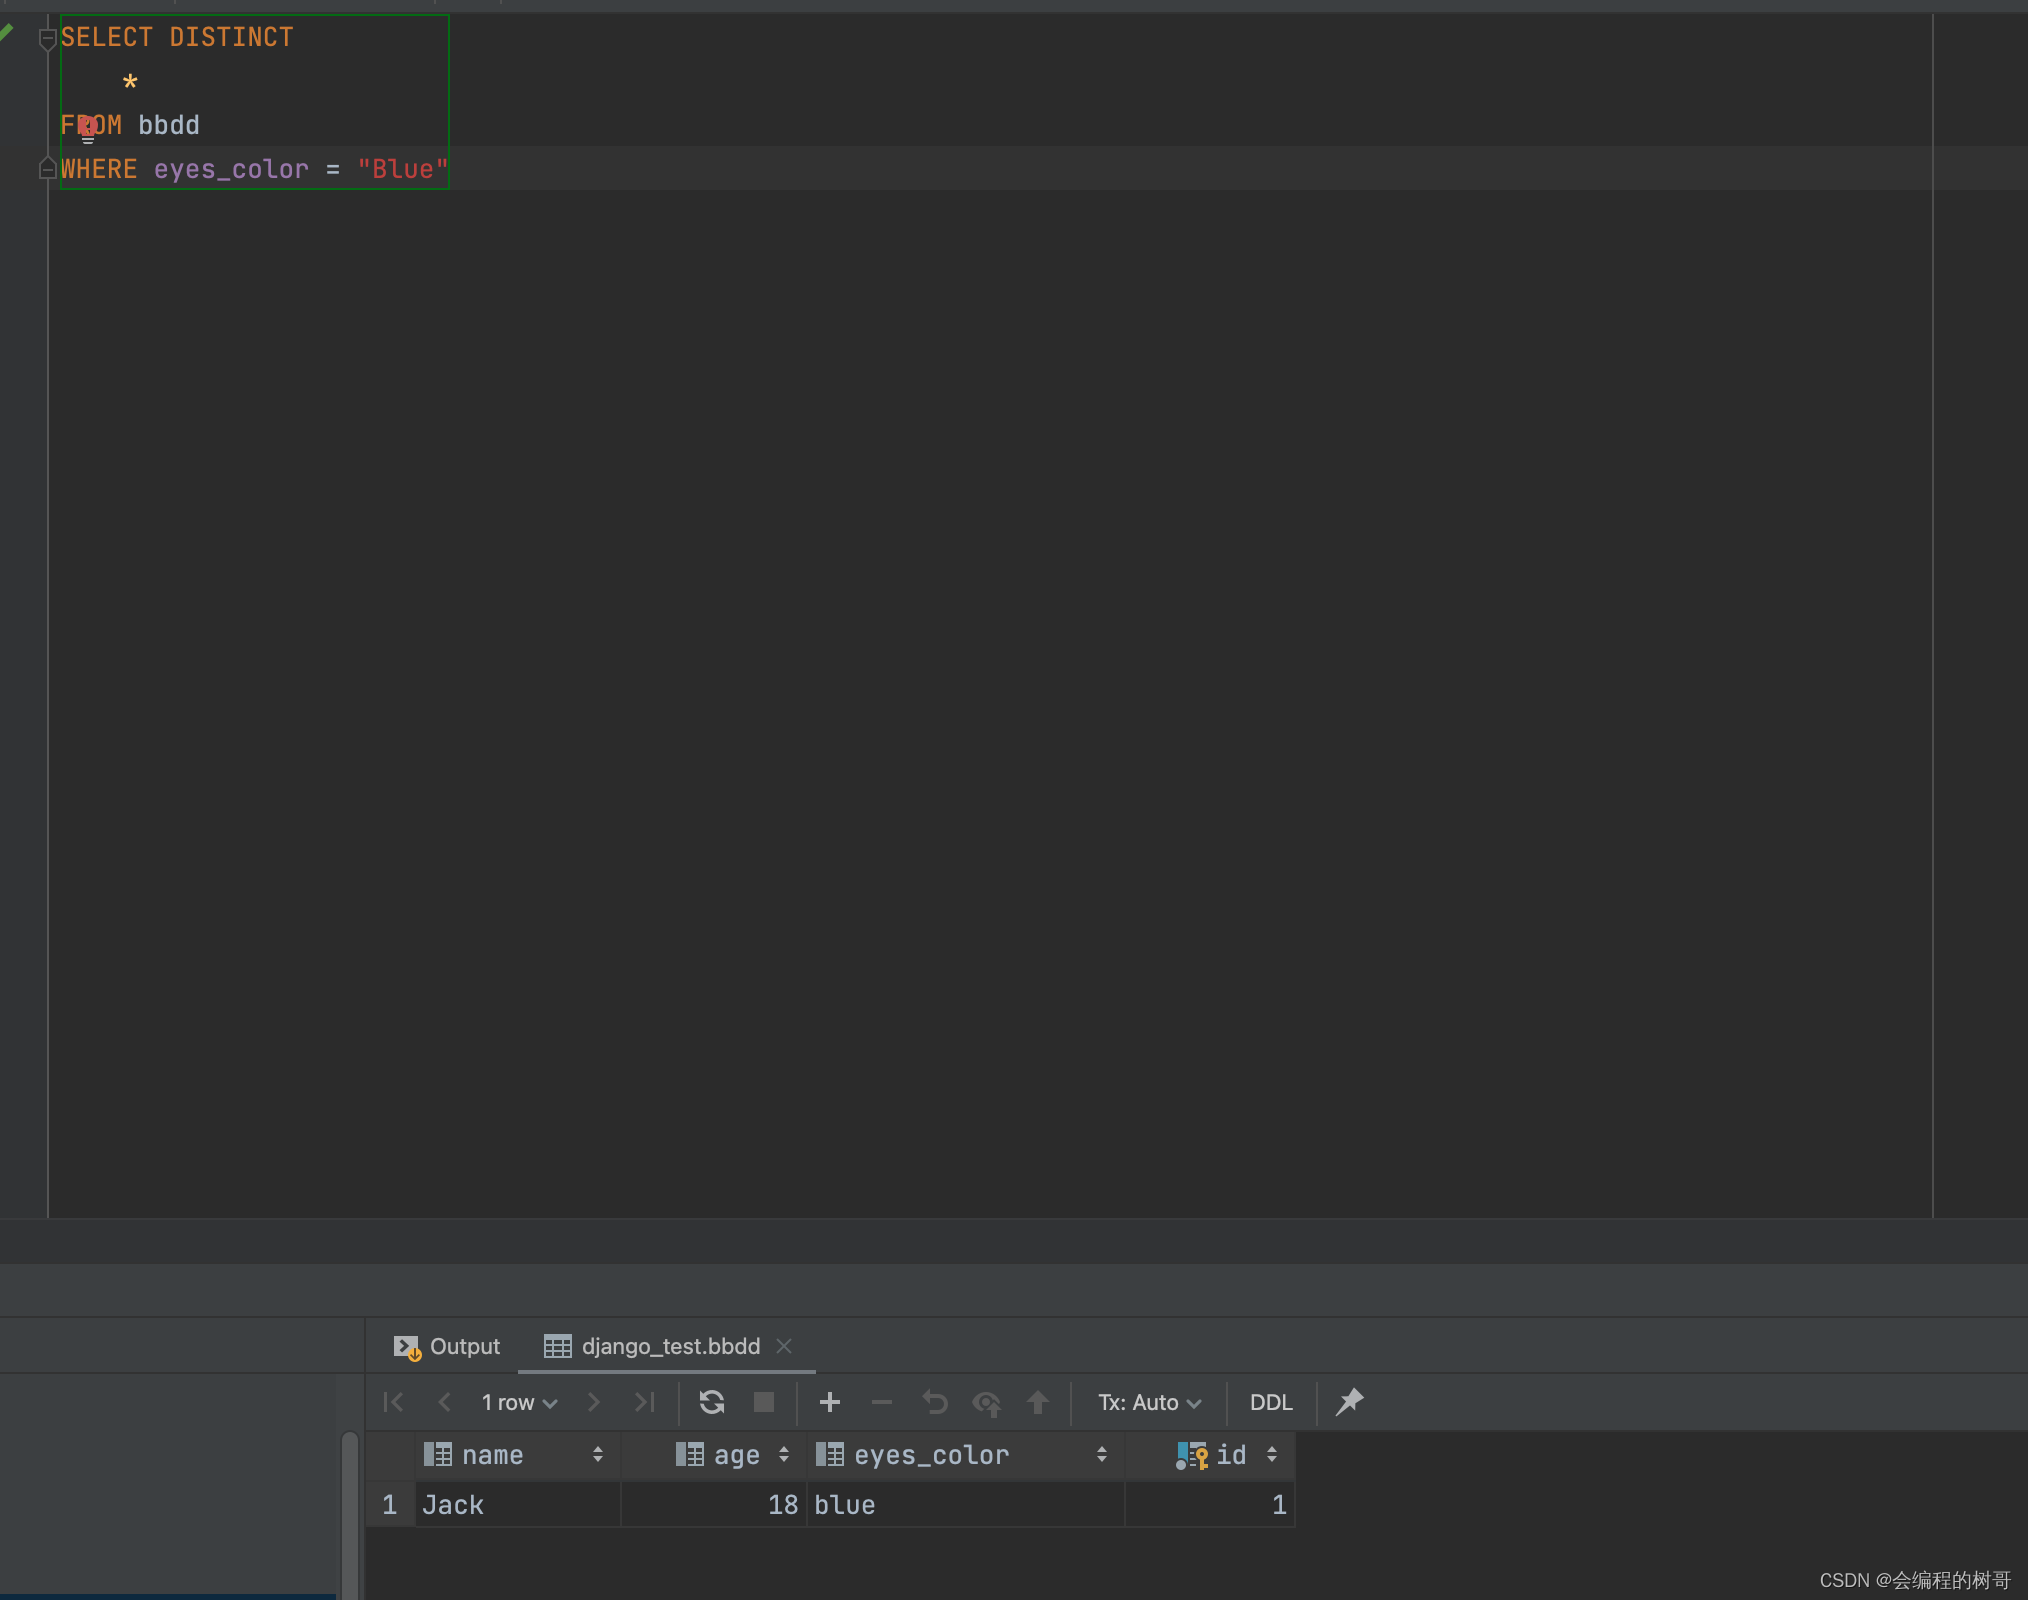The height and width of the screenshot is (1600, 2028).
Task: Stop the running query
Action: click(x=764, y=1402)
